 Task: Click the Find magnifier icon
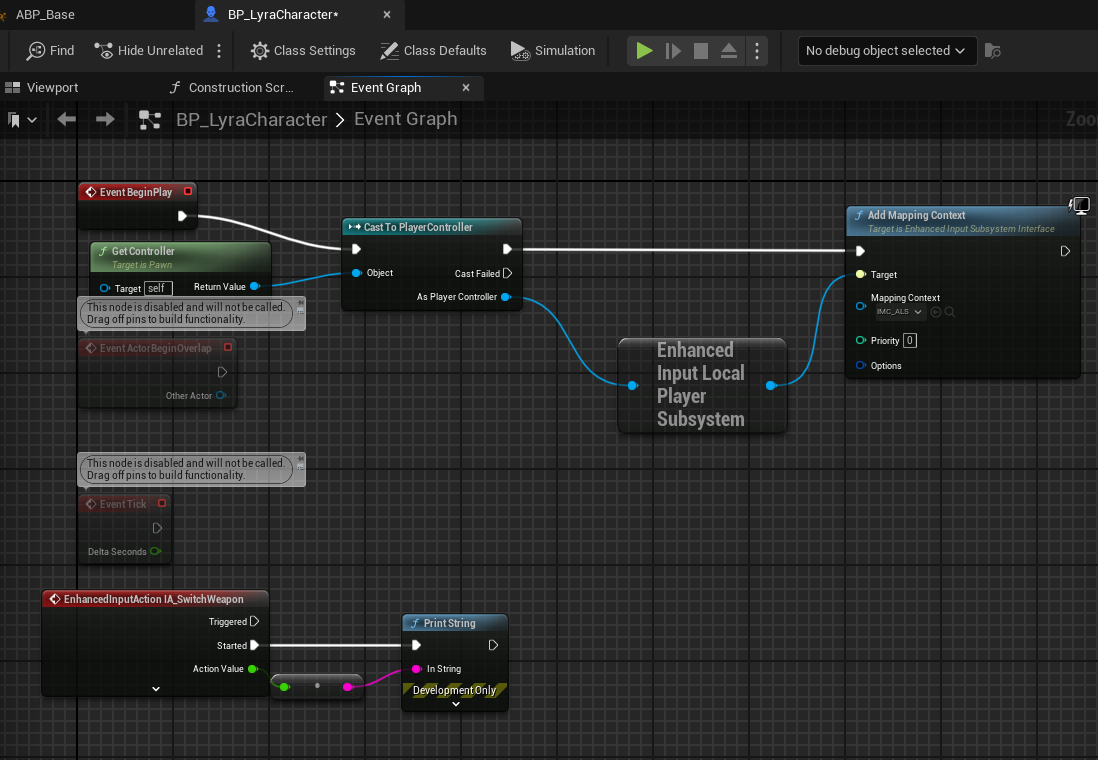36,50
